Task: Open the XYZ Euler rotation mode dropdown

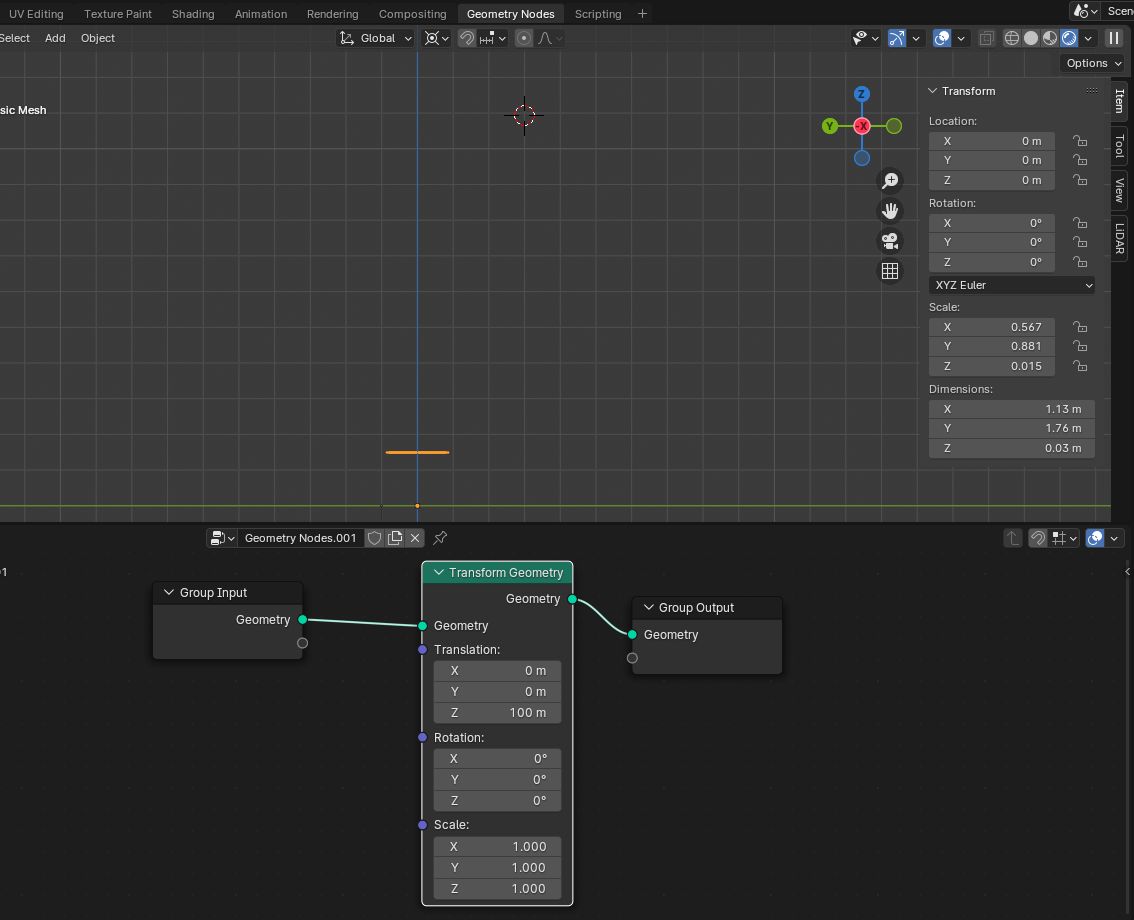Action: [1011, 285]
